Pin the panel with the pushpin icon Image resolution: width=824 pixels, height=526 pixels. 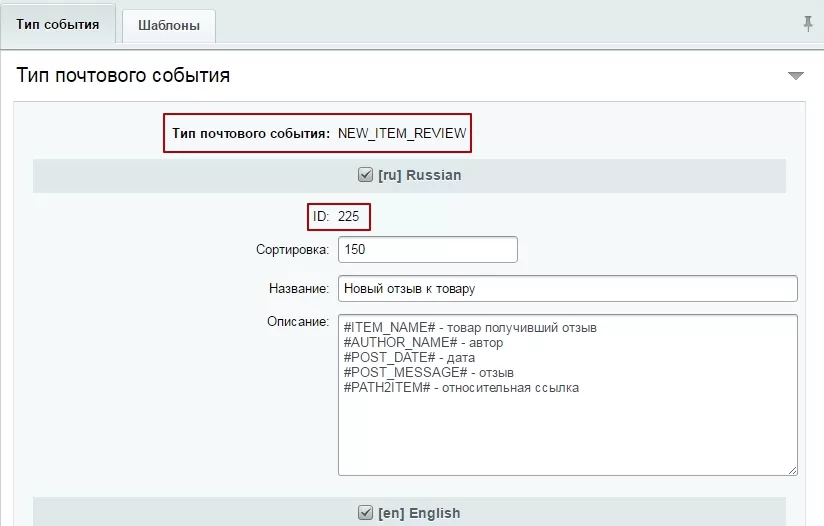pos(808,24)
